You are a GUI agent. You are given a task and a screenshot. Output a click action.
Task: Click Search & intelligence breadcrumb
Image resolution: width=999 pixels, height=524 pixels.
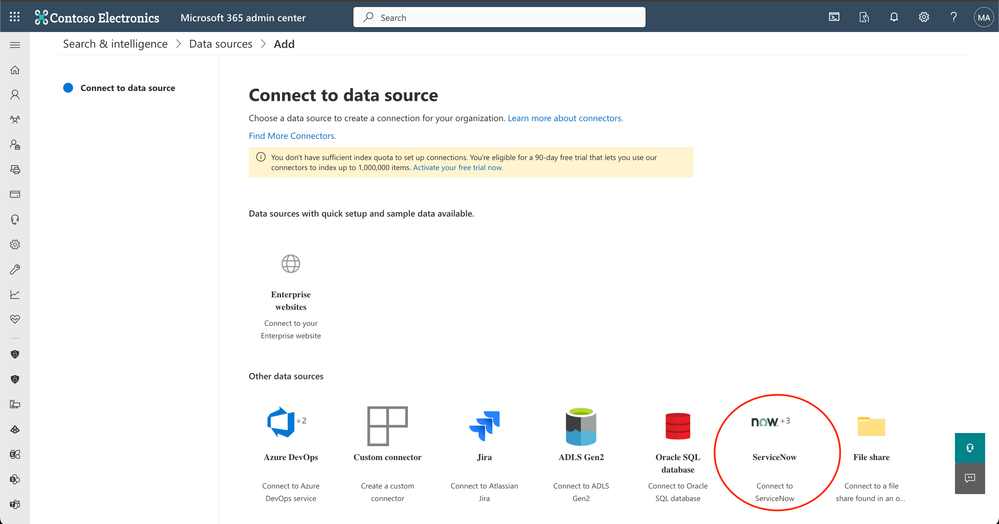pyautogui.click(x=115, y=44)
